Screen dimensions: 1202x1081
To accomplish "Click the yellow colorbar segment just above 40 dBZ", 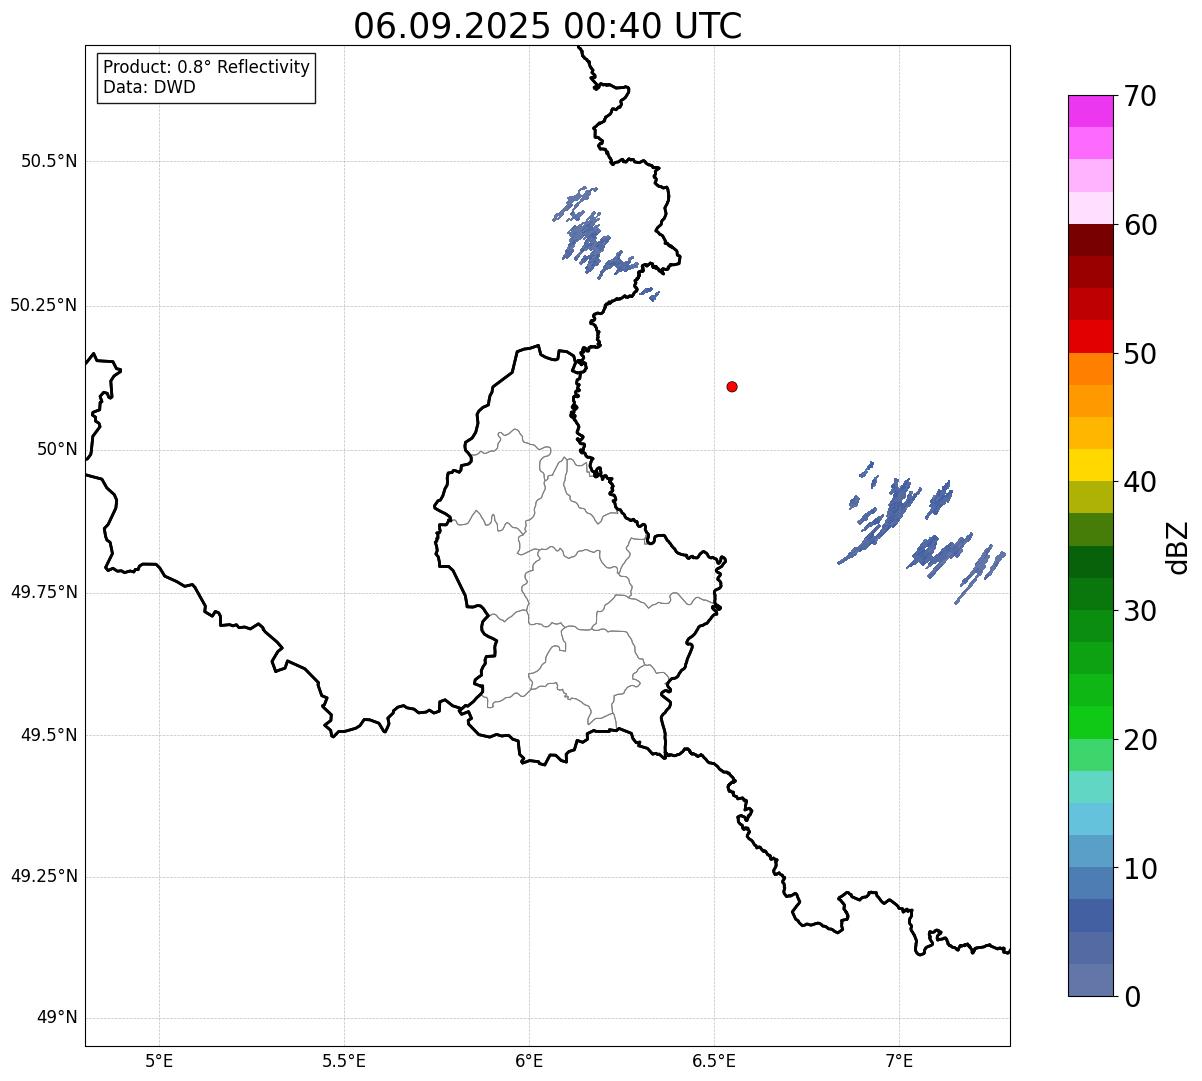I will click(1090, 465).
